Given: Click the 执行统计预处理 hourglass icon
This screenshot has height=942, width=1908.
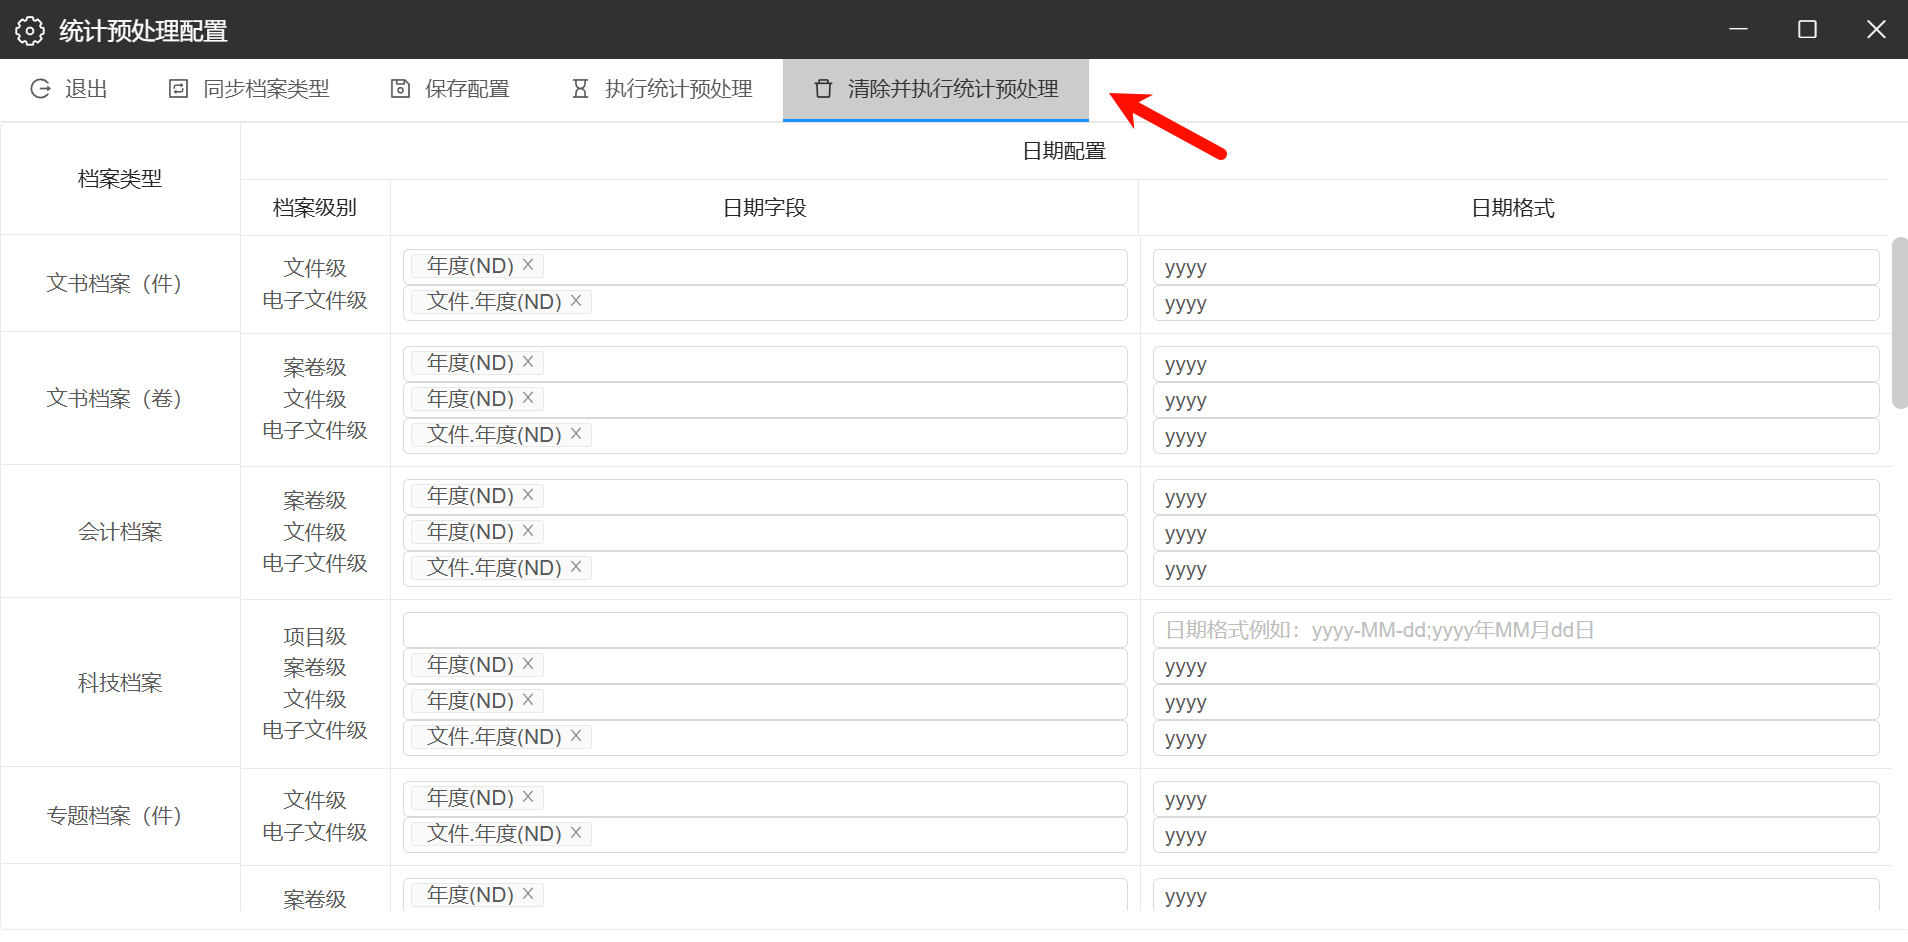Looking at the screenshot, I should [580, 89].
